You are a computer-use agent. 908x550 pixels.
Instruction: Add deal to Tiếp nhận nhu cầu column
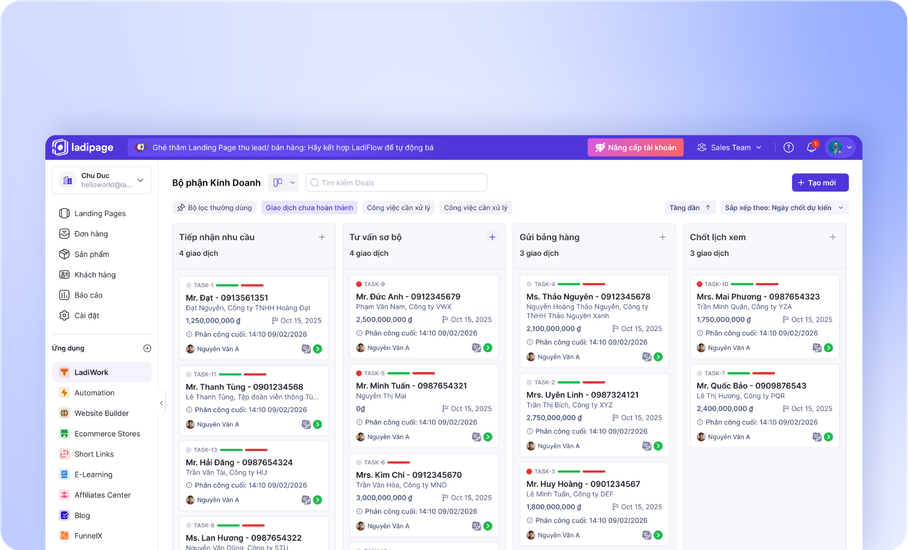point(322,237)
